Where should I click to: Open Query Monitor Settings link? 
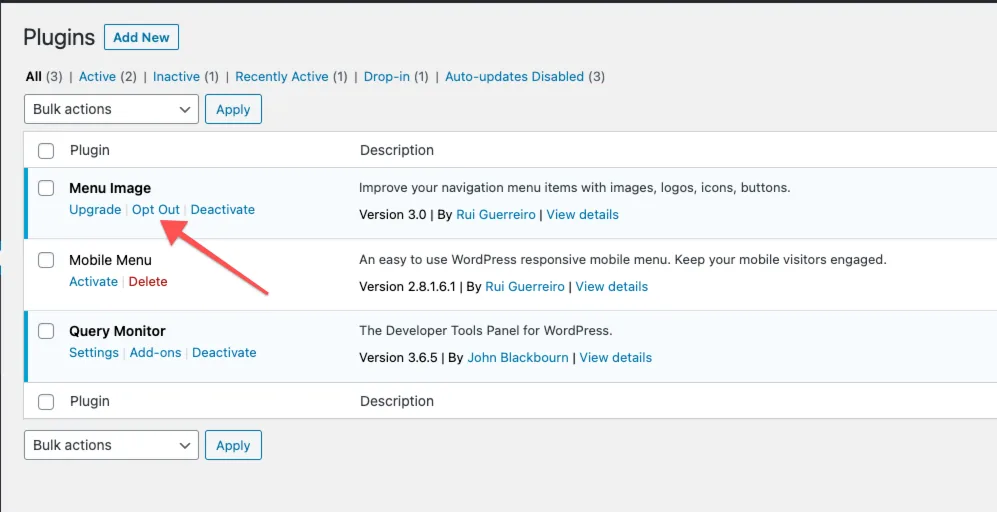94,353
